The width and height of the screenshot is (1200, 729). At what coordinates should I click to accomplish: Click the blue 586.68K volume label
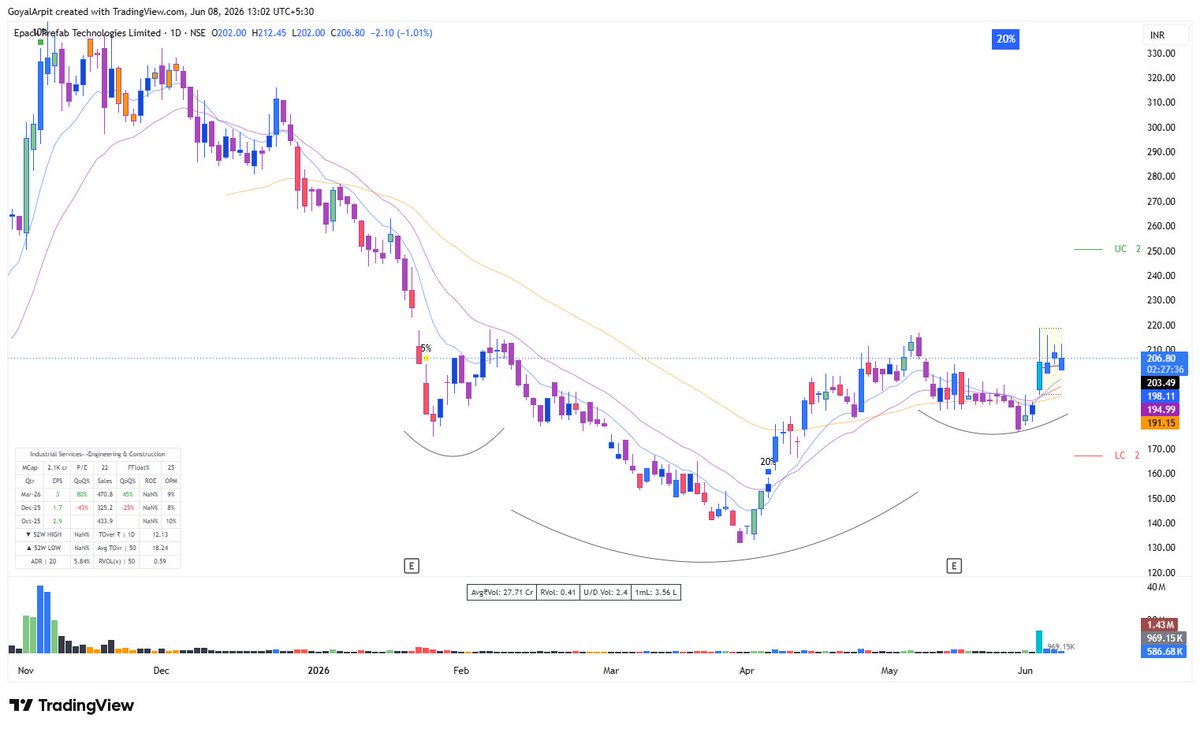tap(1165, 651)
